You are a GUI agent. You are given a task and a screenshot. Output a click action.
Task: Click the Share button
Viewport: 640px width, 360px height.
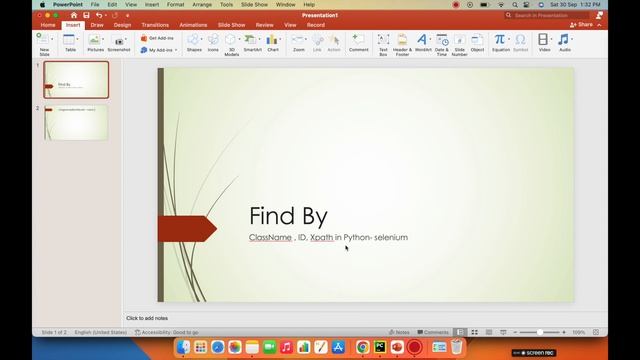[x=581, y=24]
